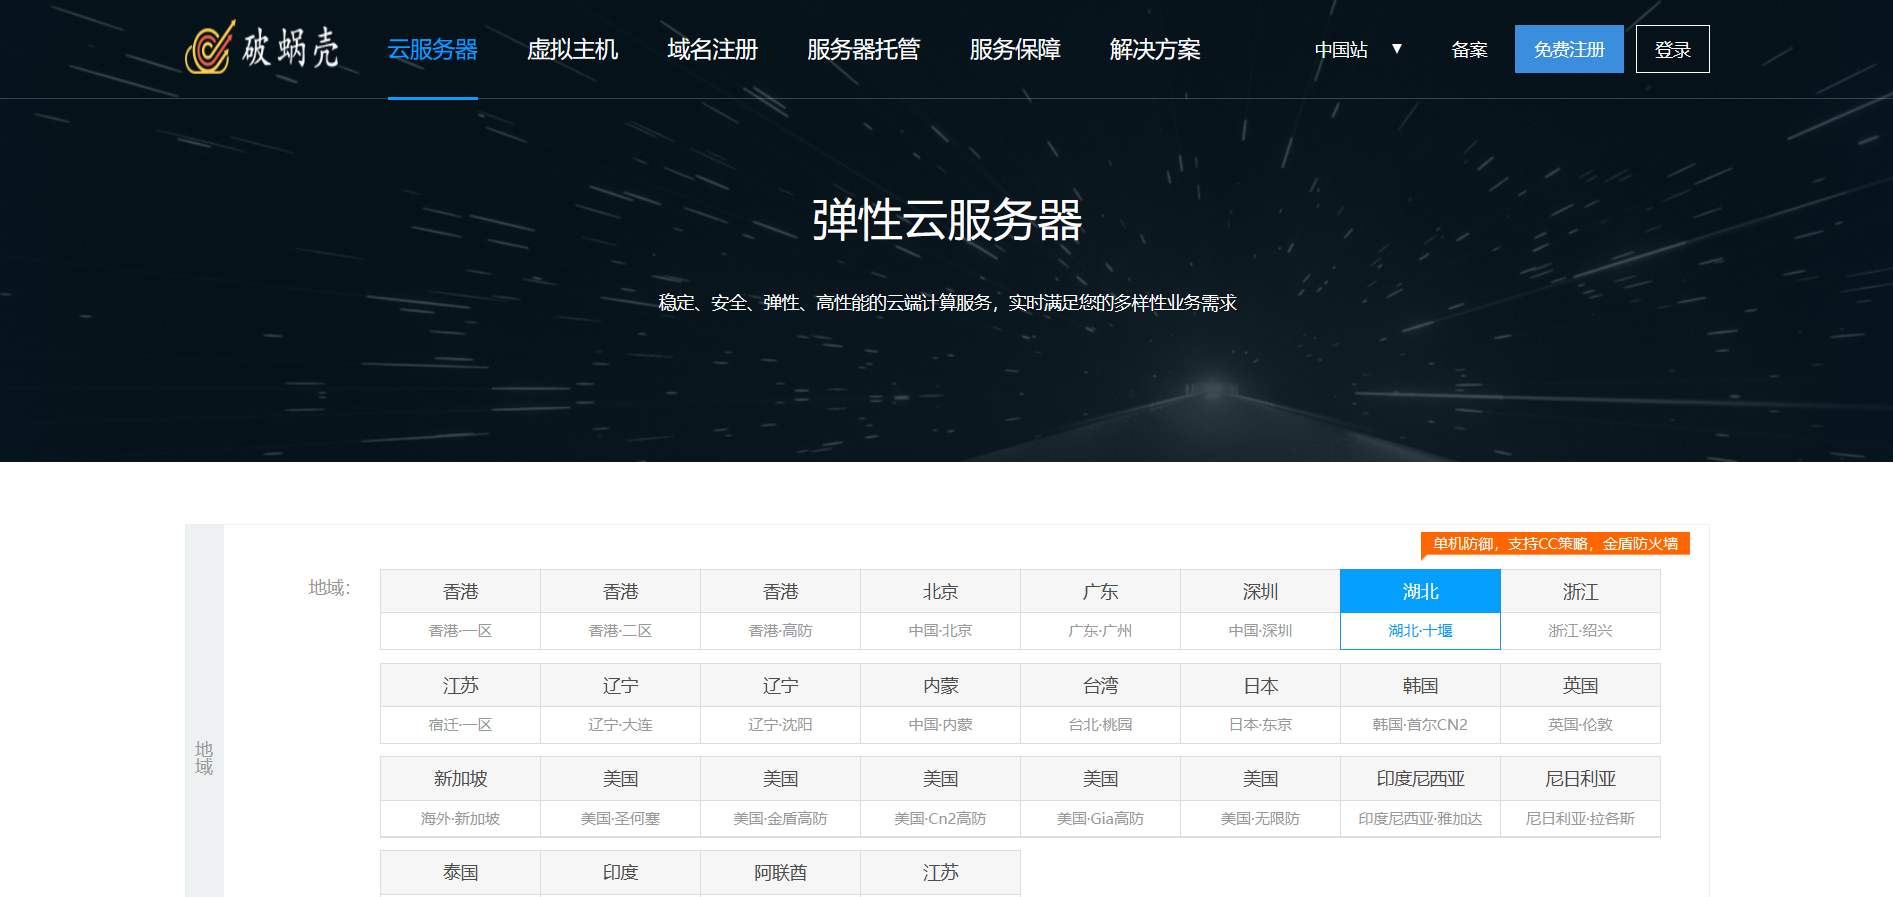Select 美国·圣何塞 region option

[620, 797]
